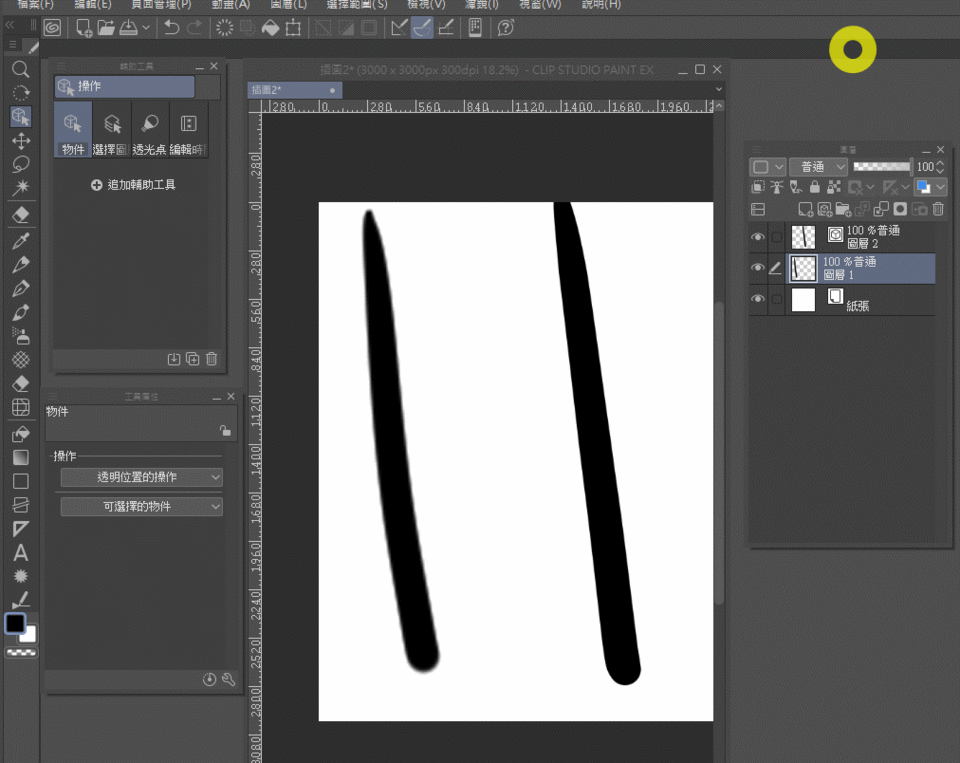Viewport: 960px width, 763px height.
Task: Open the 普通 blending mode dropdown
Action: point(818,167)
